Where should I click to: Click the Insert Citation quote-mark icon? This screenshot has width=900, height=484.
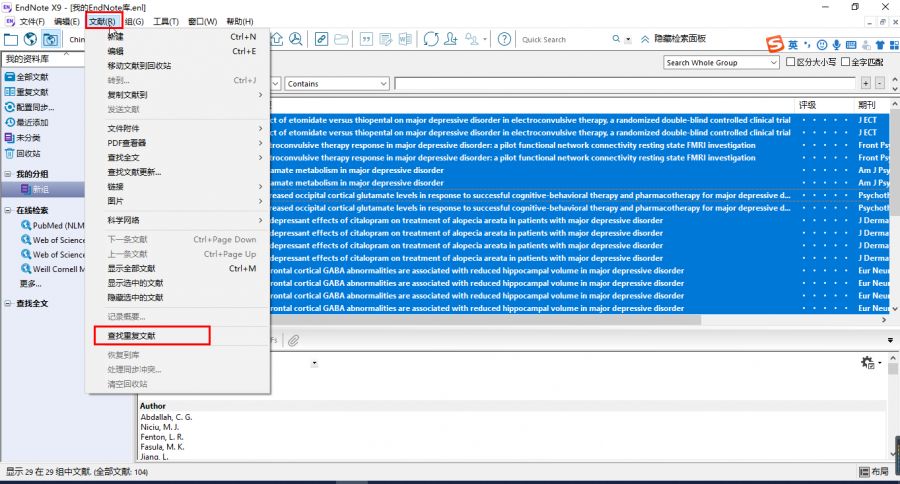pyautogui.click(x=366, y=39)
